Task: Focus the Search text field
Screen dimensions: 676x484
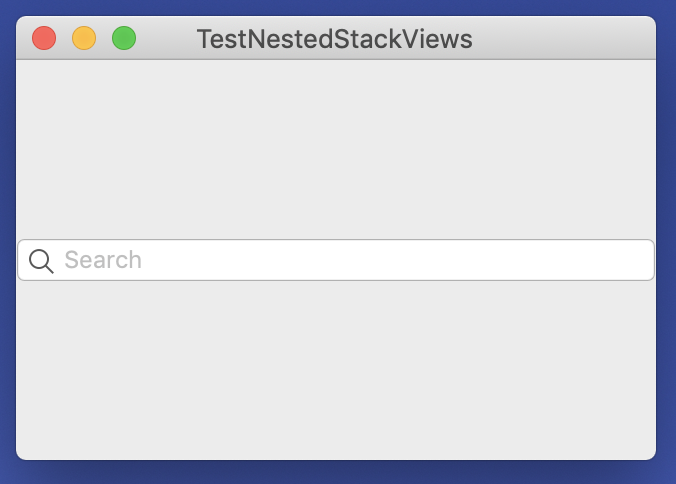Action: (x=336, y=260)
